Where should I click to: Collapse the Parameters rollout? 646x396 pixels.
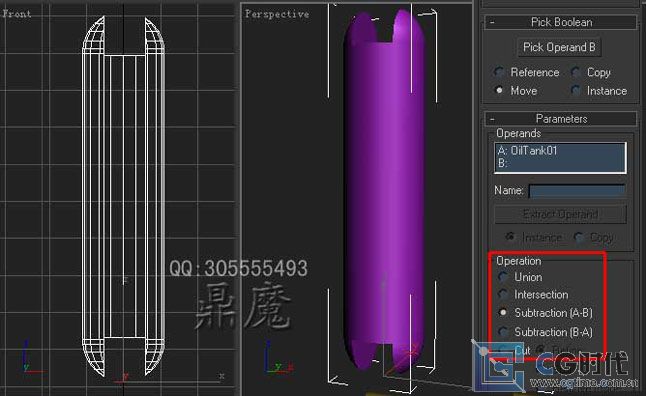[560, 119]
